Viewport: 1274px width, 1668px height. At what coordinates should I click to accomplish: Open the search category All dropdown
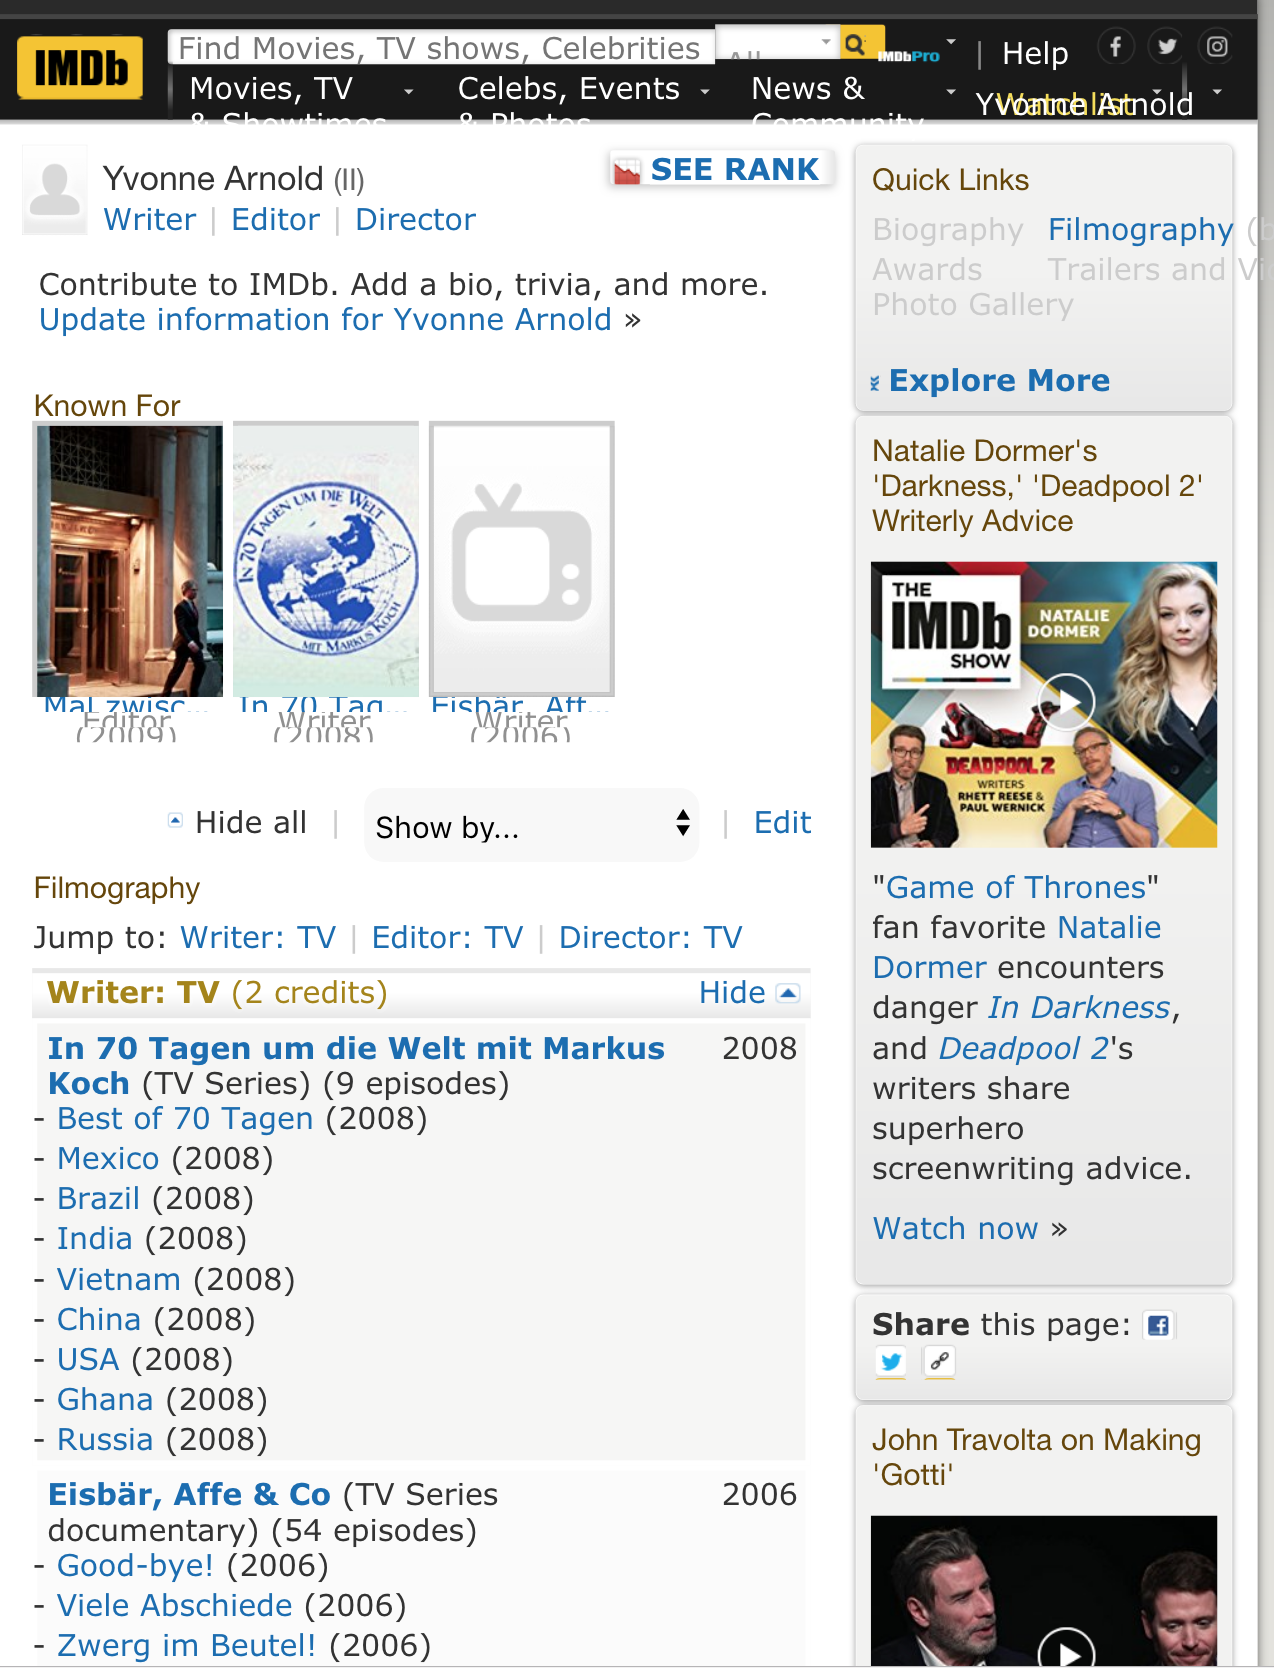[777, 44]
